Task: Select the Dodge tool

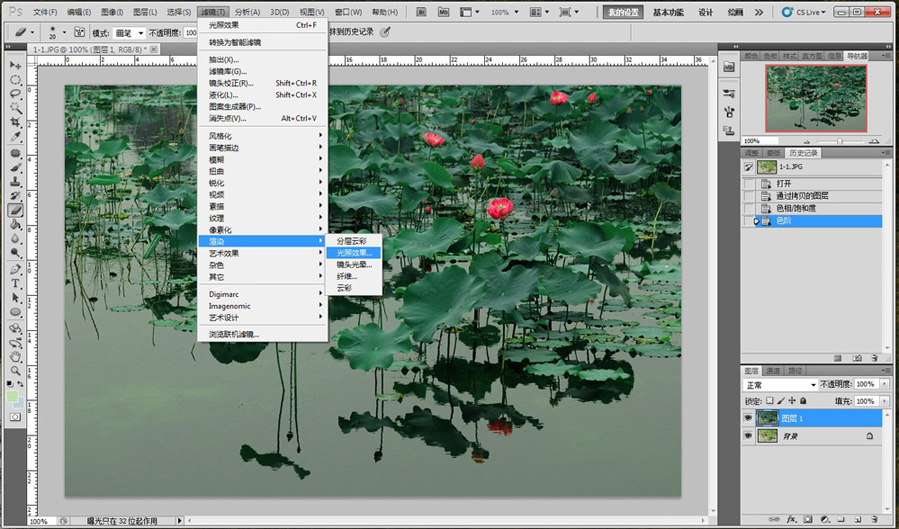Action: pyautogui.click(x=15, y=253)
